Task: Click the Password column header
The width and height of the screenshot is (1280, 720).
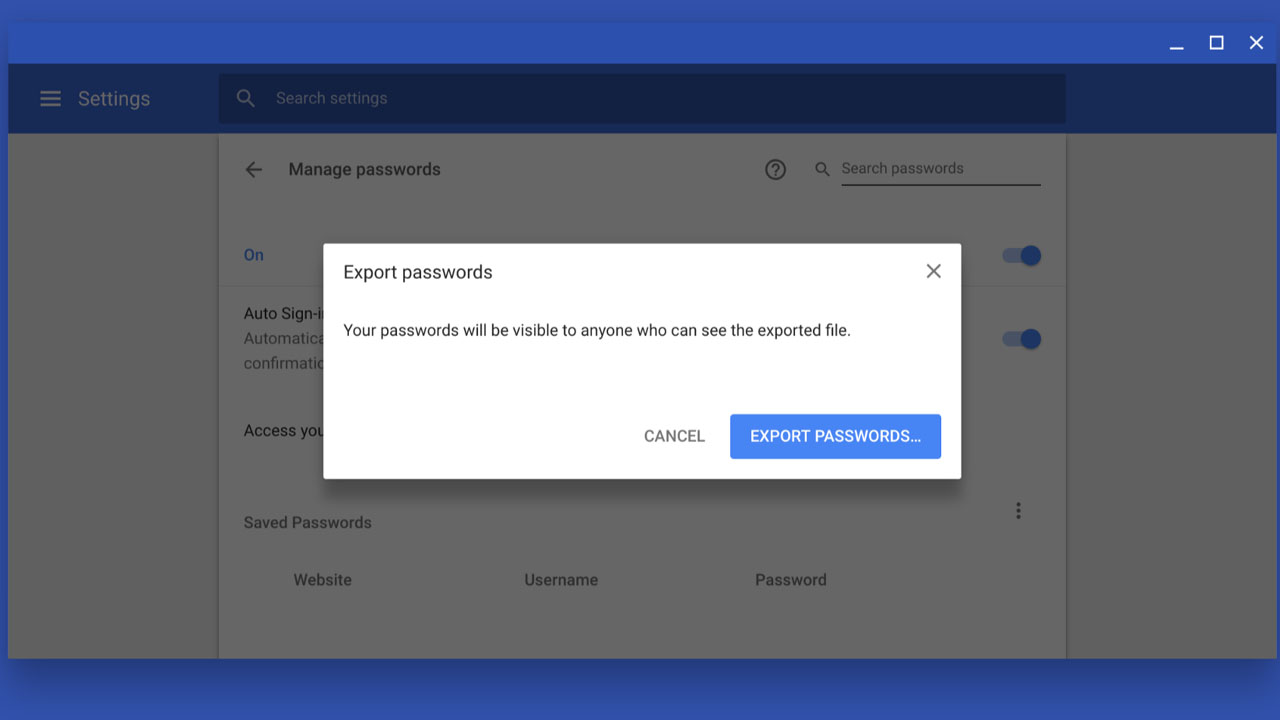Action: pos(791,580)
